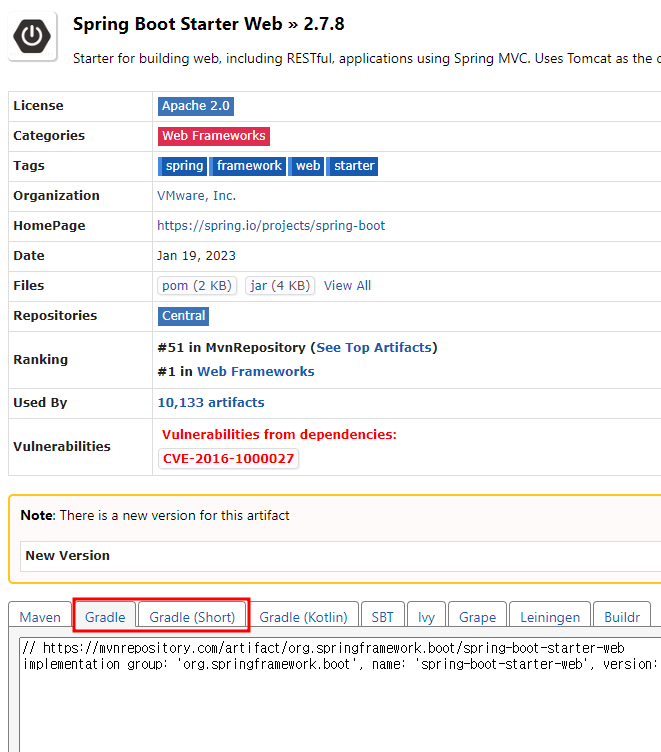Select the spring tag
Viewport: 661px width, 752px height.
[x=183, y=166]
